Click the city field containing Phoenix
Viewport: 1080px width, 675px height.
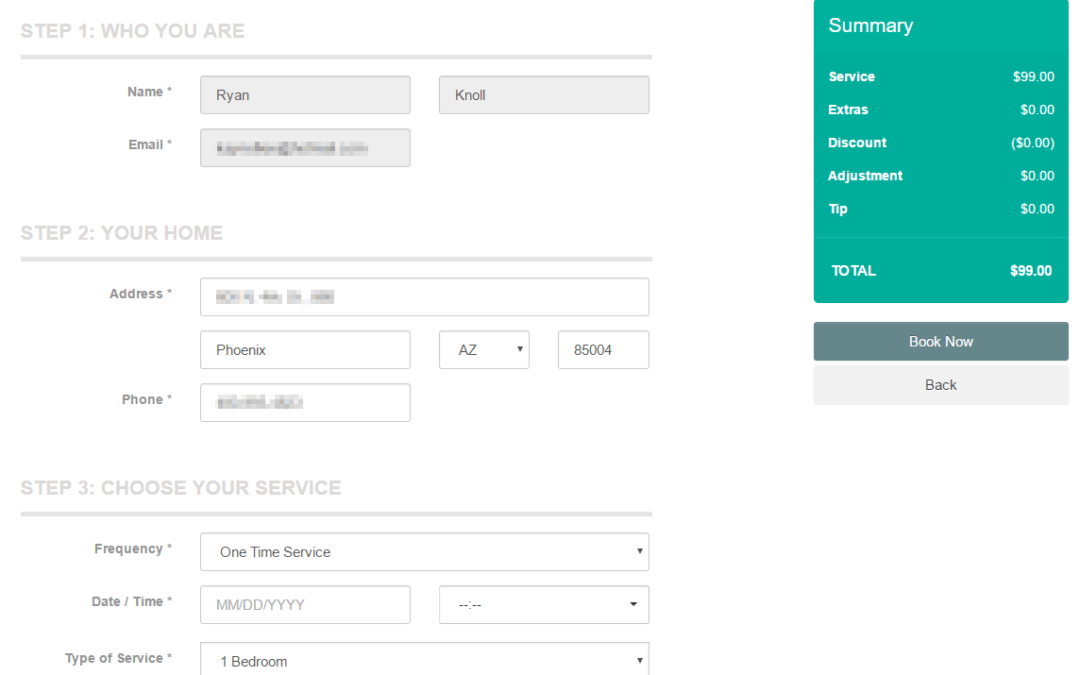tap(305, 349)
